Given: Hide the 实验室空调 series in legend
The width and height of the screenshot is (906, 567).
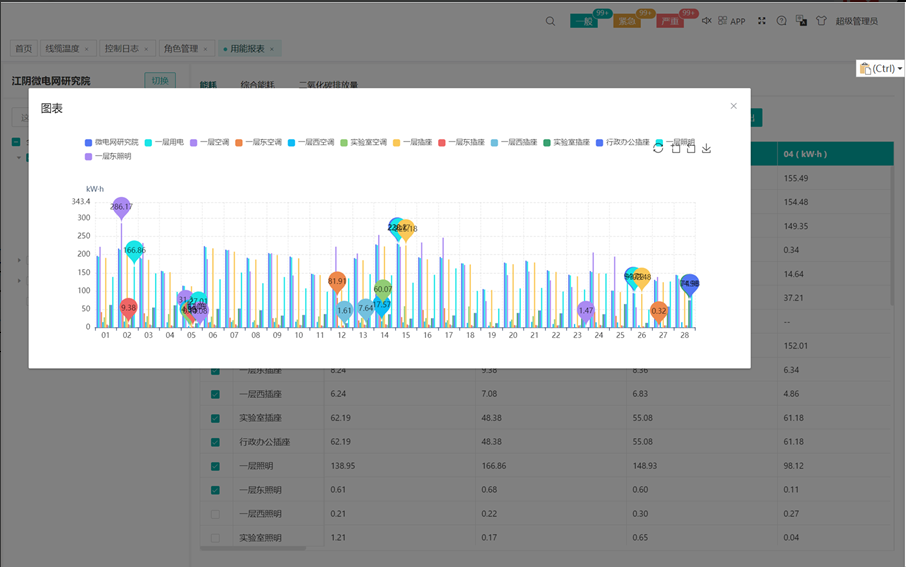Looking at the screenshot, I should 363,142.
